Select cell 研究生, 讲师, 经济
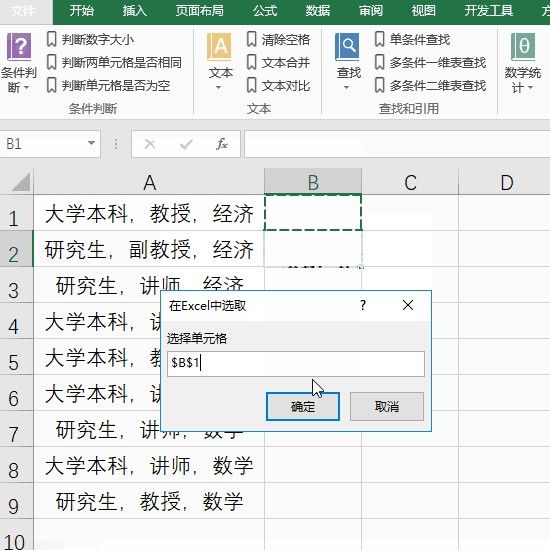The height and width of the screenshot is (550, 550). (x=149, y=285)
